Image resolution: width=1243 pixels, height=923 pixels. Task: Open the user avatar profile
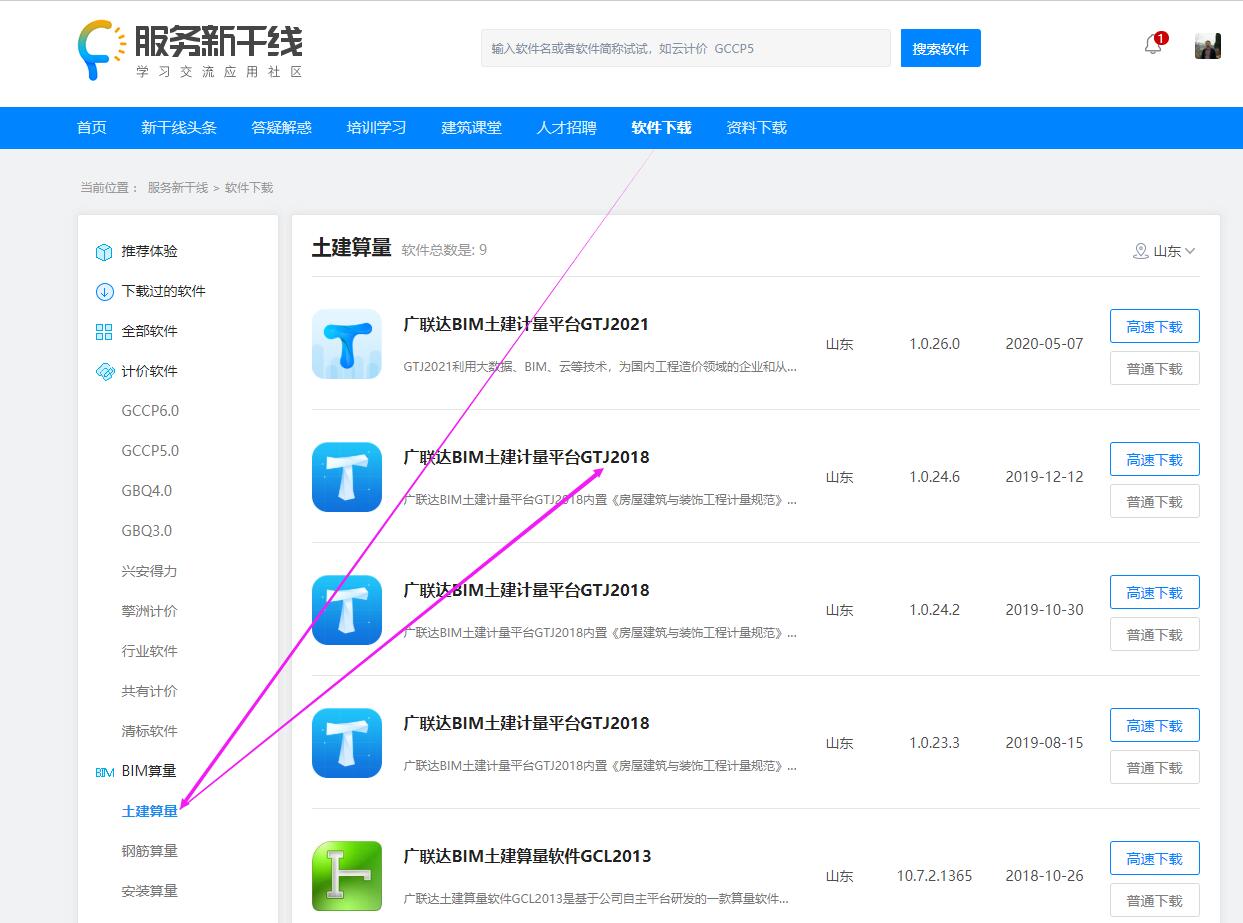click(1208, 46)
